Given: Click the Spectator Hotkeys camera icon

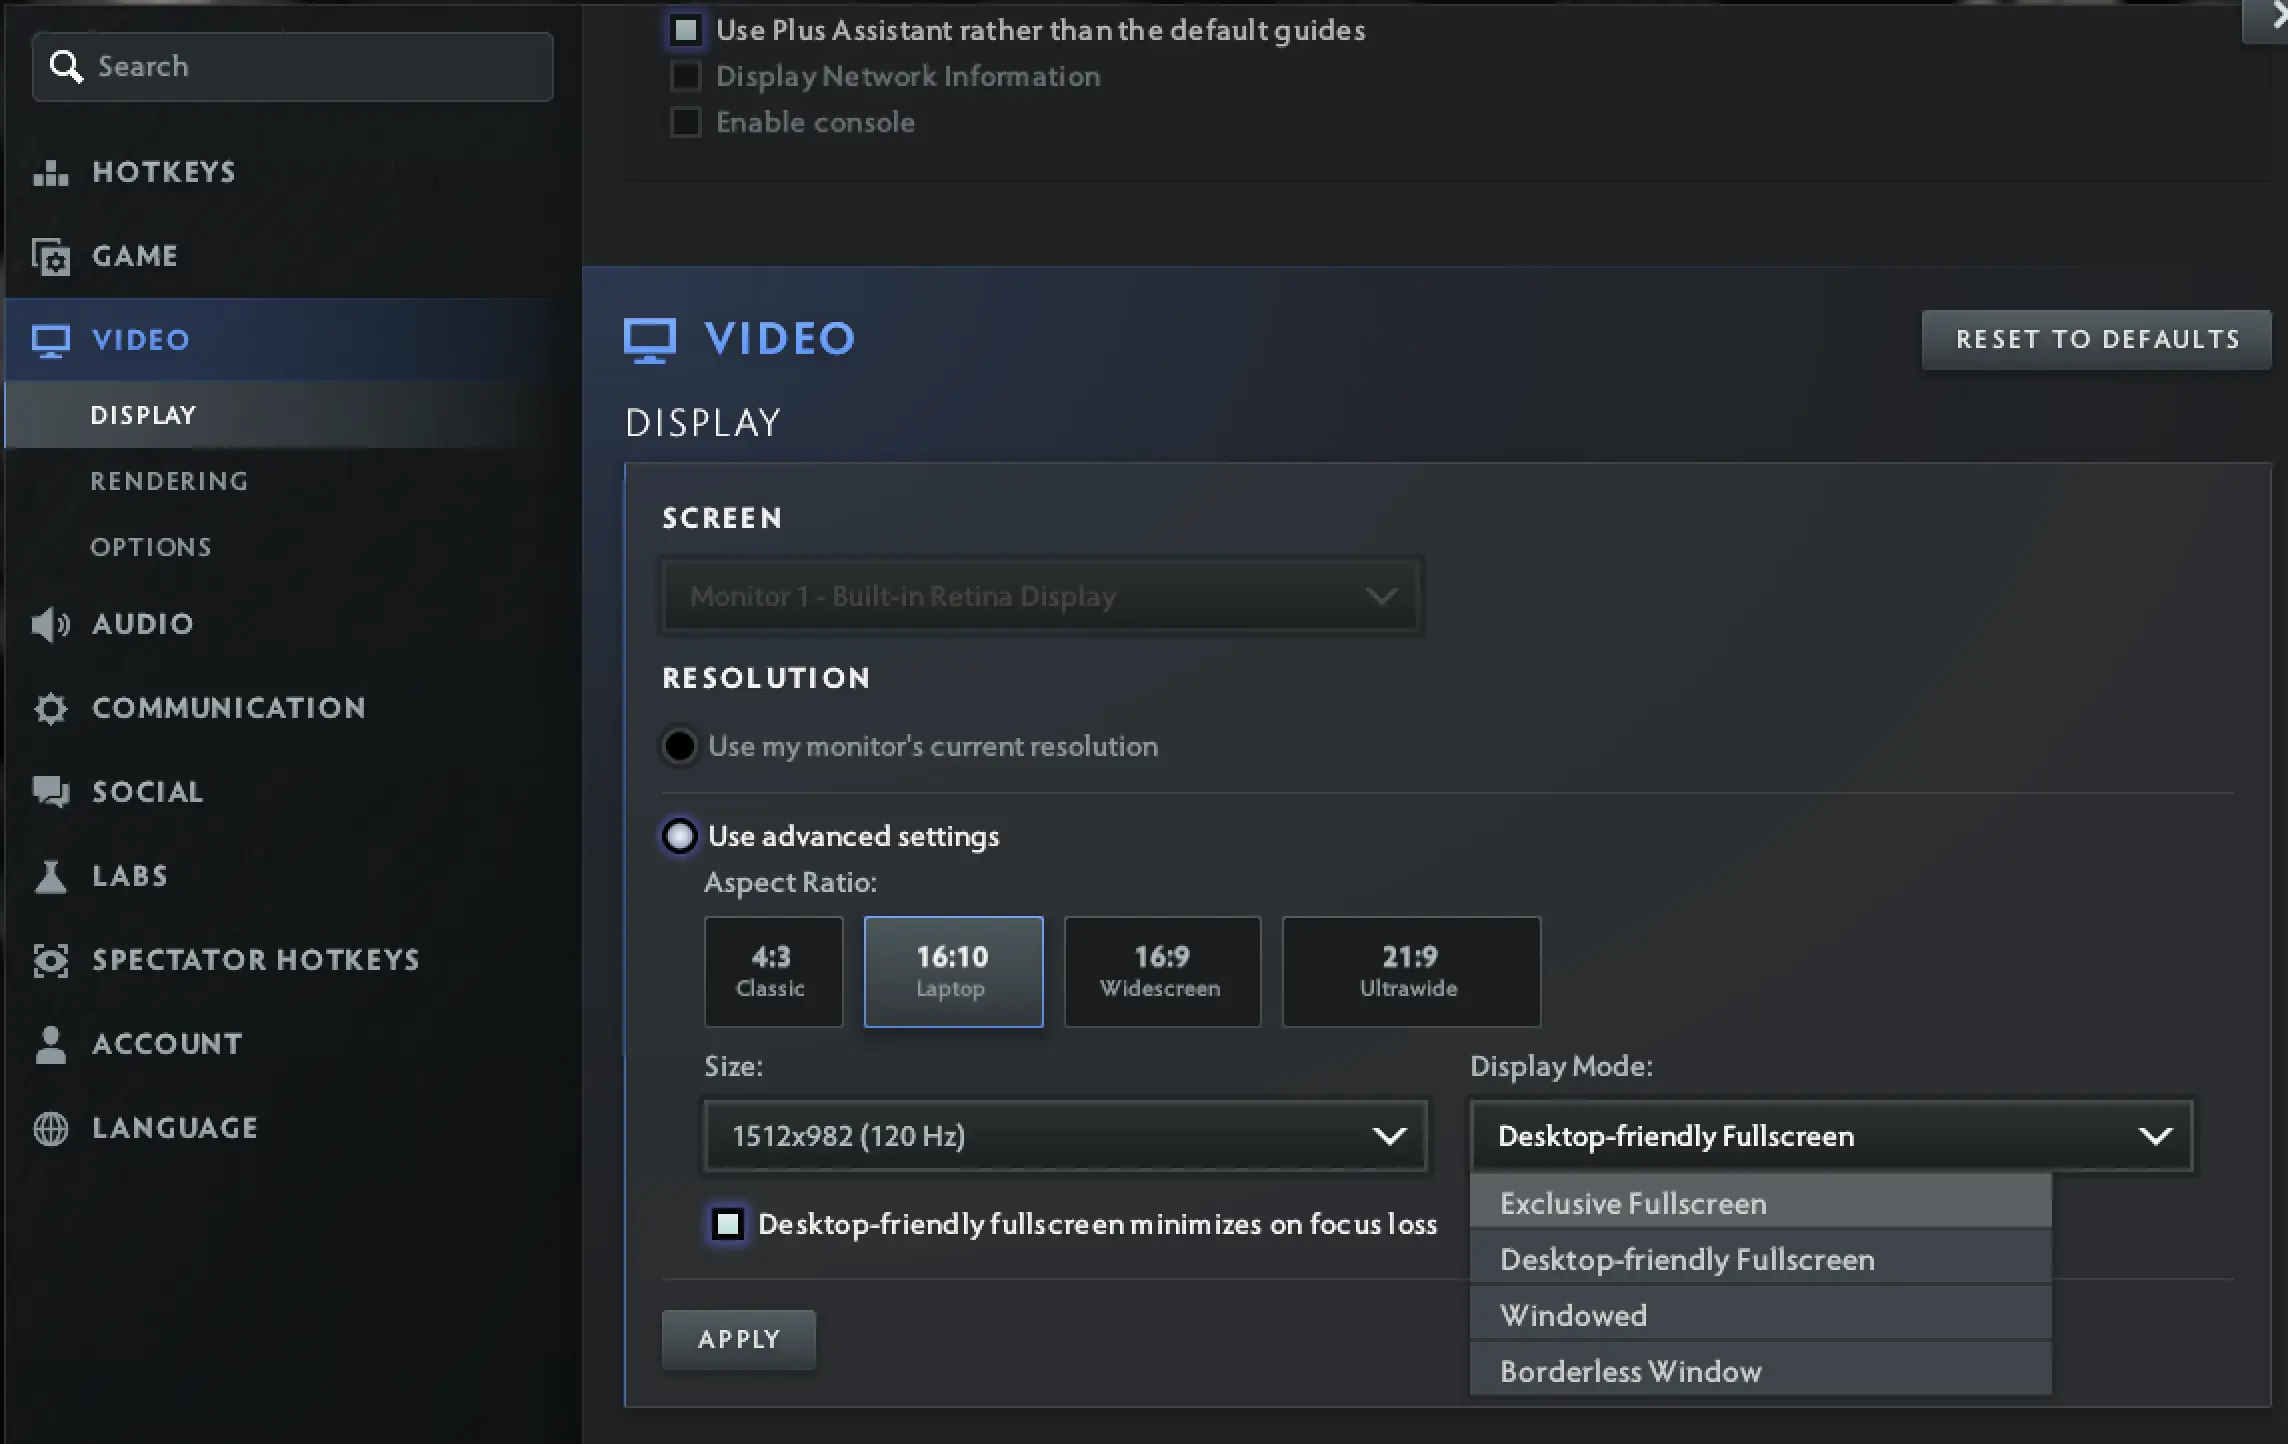Looking at the screenshot, I should click(x=50, y=960).
